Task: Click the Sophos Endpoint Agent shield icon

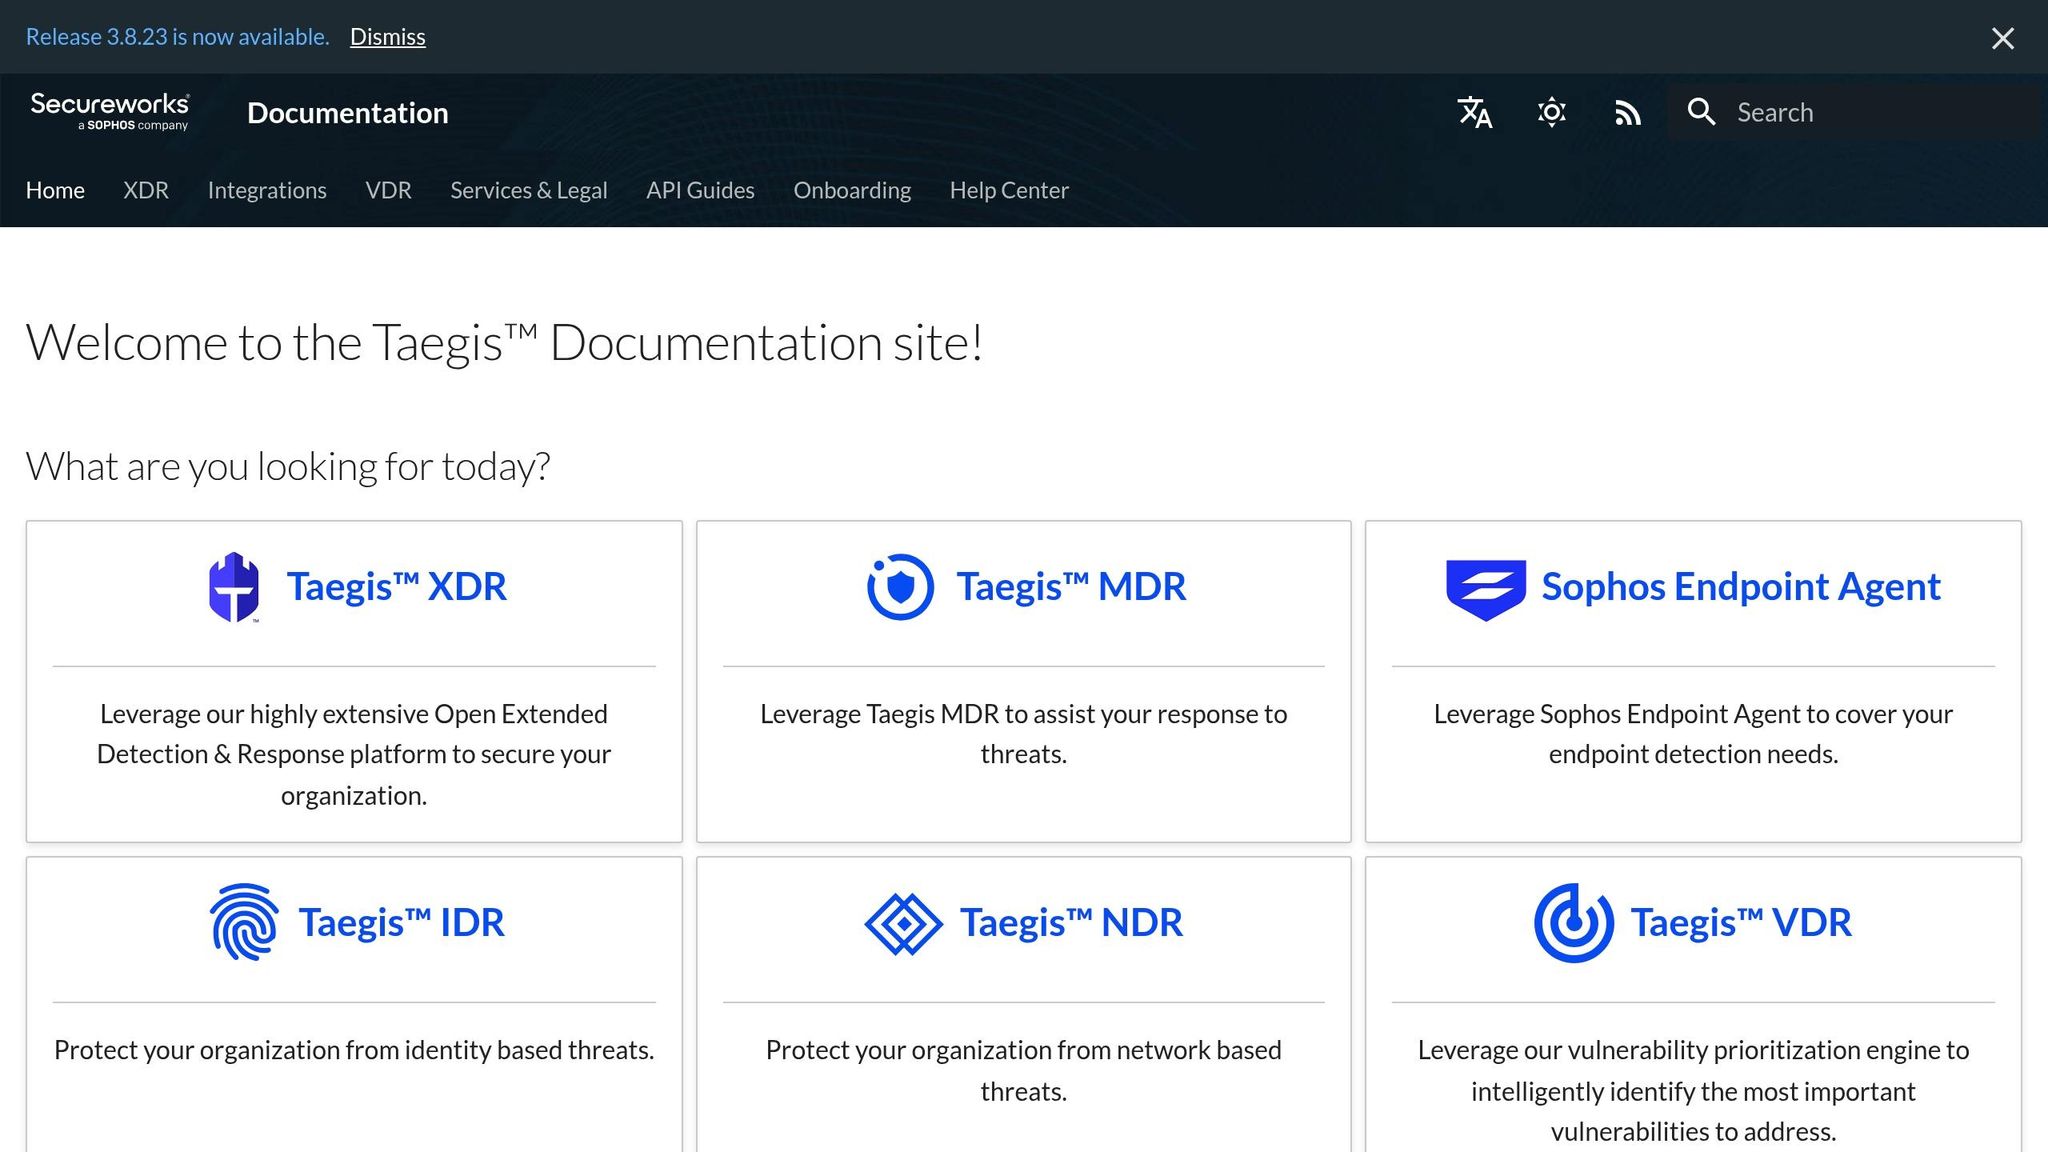Action: click(x=1486, y=590)
